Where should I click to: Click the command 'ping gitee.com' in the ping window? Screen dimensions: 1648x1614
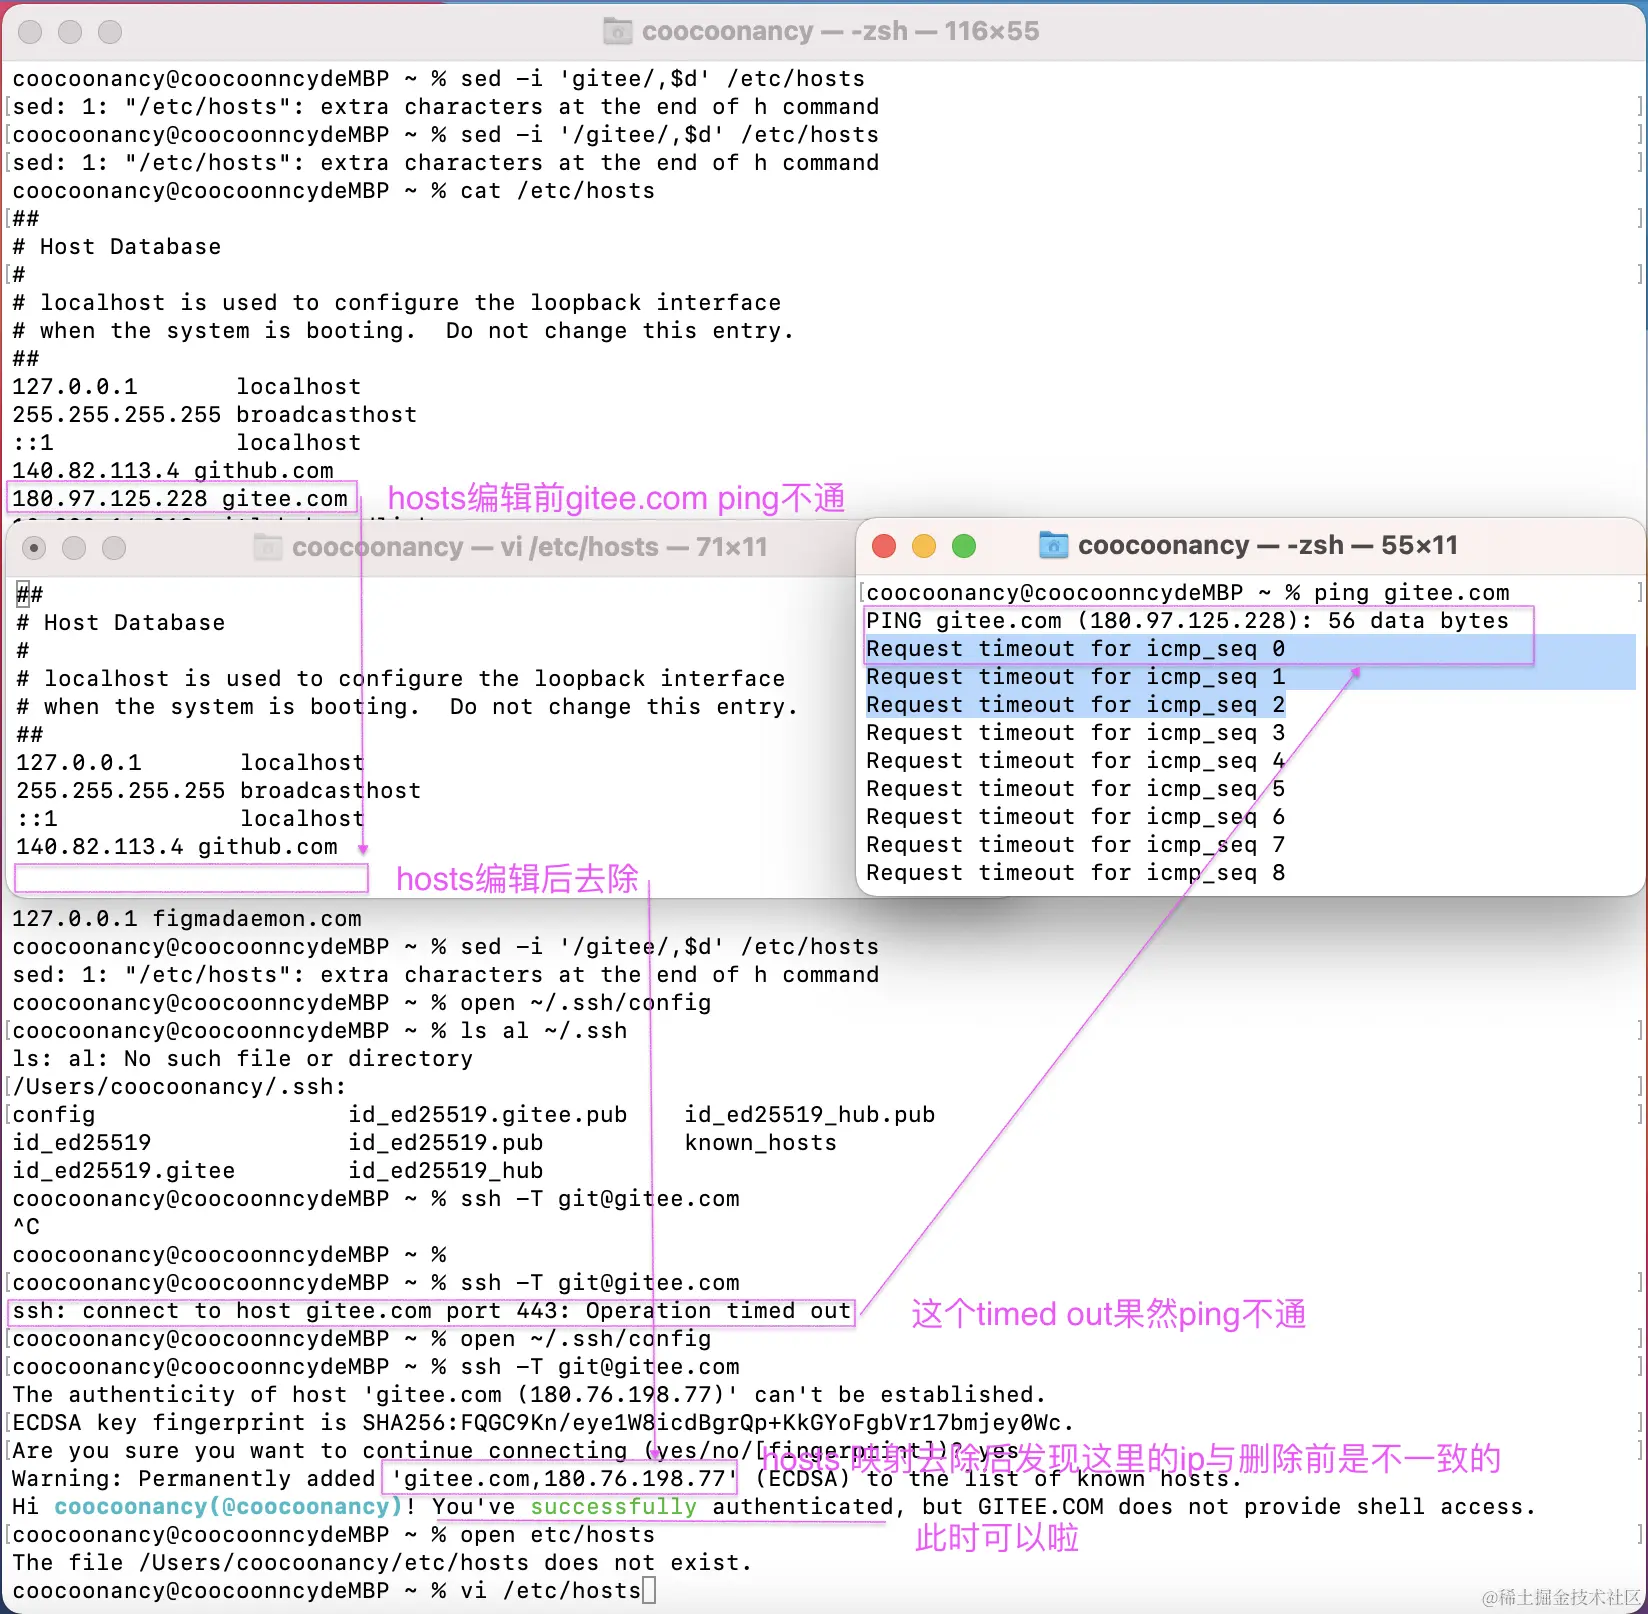[1412, 593]
